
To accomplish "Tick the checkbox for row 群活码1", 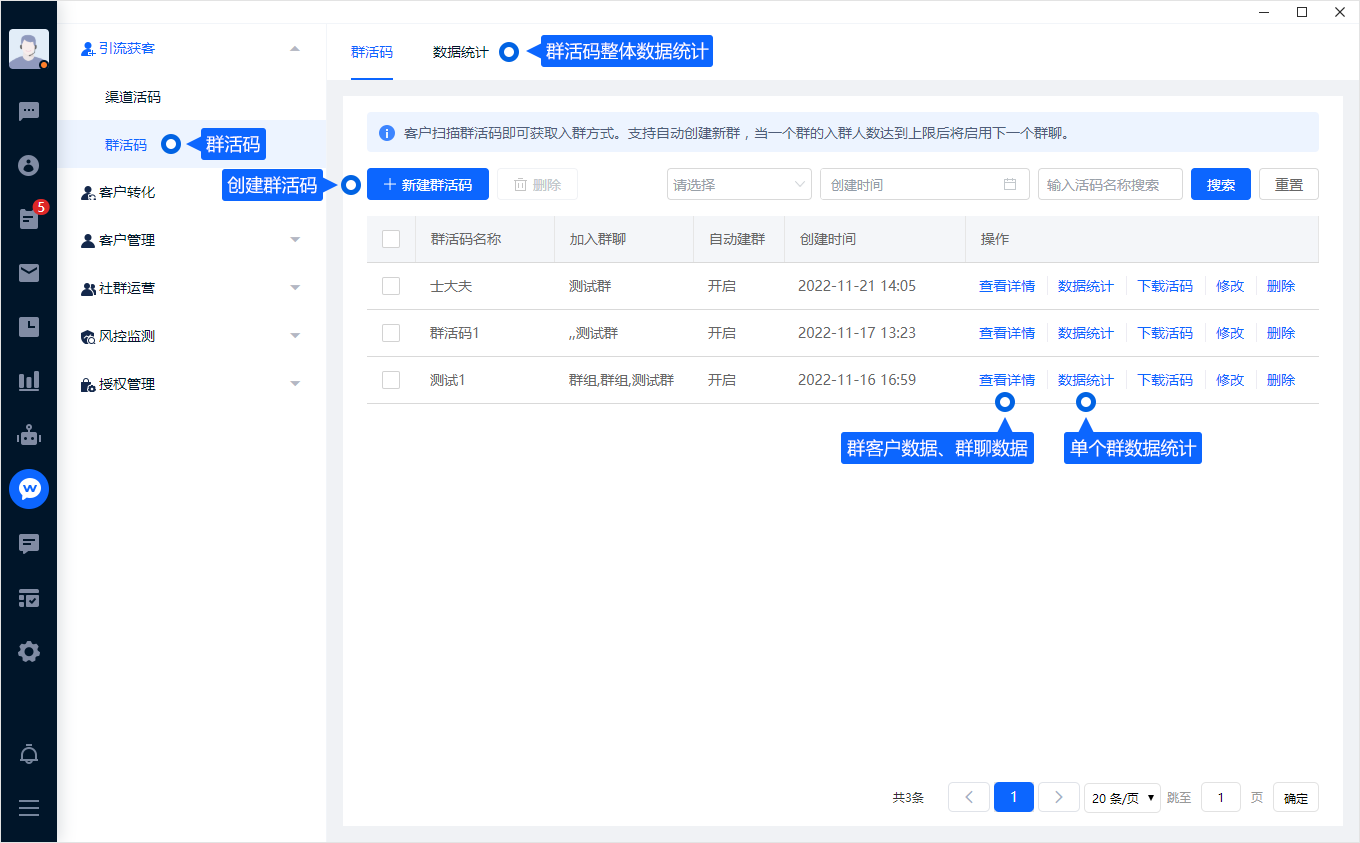I will click(391, 333).
